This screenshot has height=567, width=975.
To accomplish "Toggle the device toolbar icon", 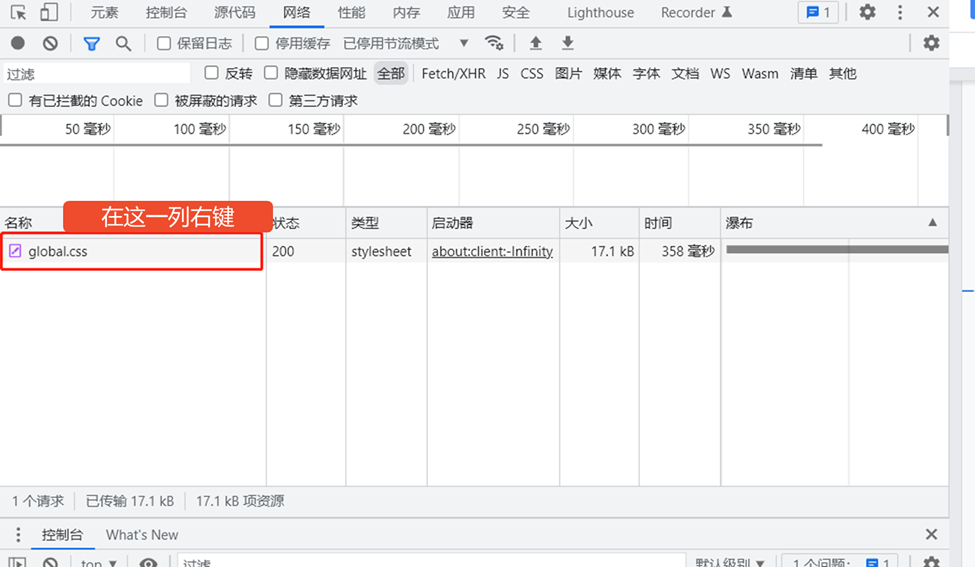I will pos(49,12).
